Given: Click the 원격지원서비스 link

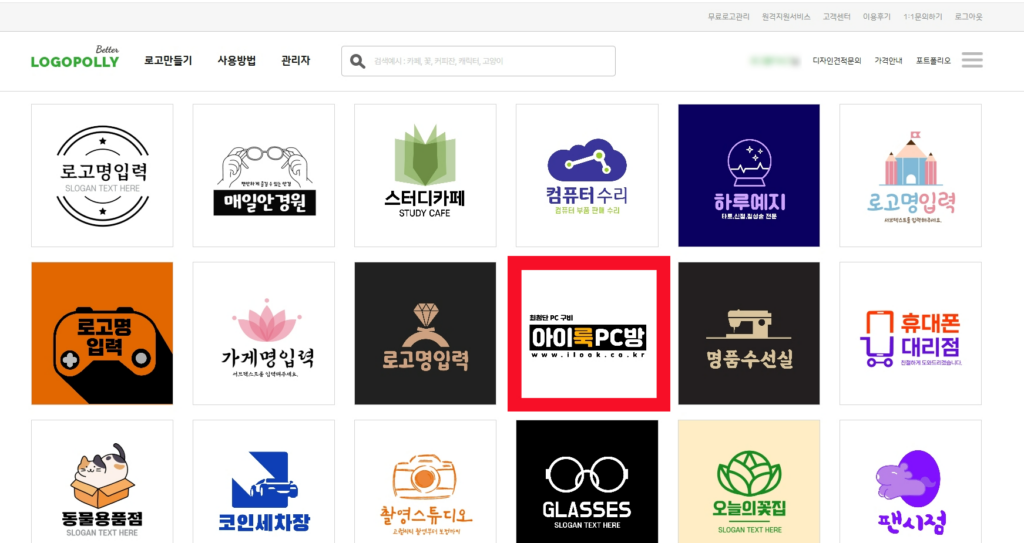Looking at the screenshot, I should (786, 16).
